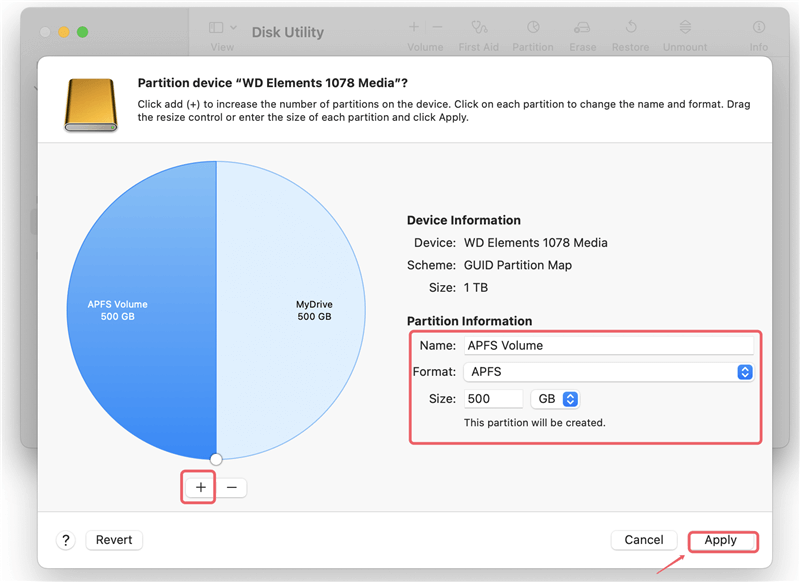This screenshot has width=800, height=582.
Task: Apply the partition changes
Action: [x=722, y=539]
